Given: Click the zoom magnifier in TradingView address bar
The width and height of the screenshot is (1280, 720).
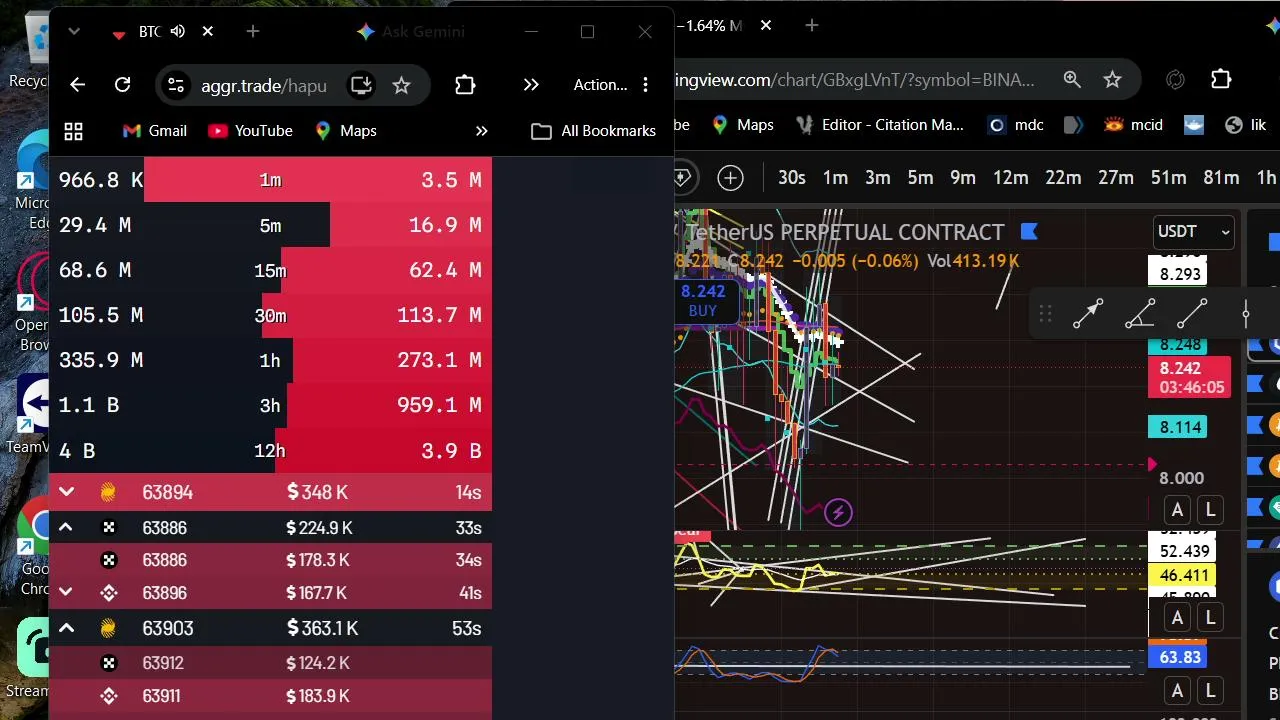Looking at the screenshot, I should pyautogui.click(x=1072, y=80).
